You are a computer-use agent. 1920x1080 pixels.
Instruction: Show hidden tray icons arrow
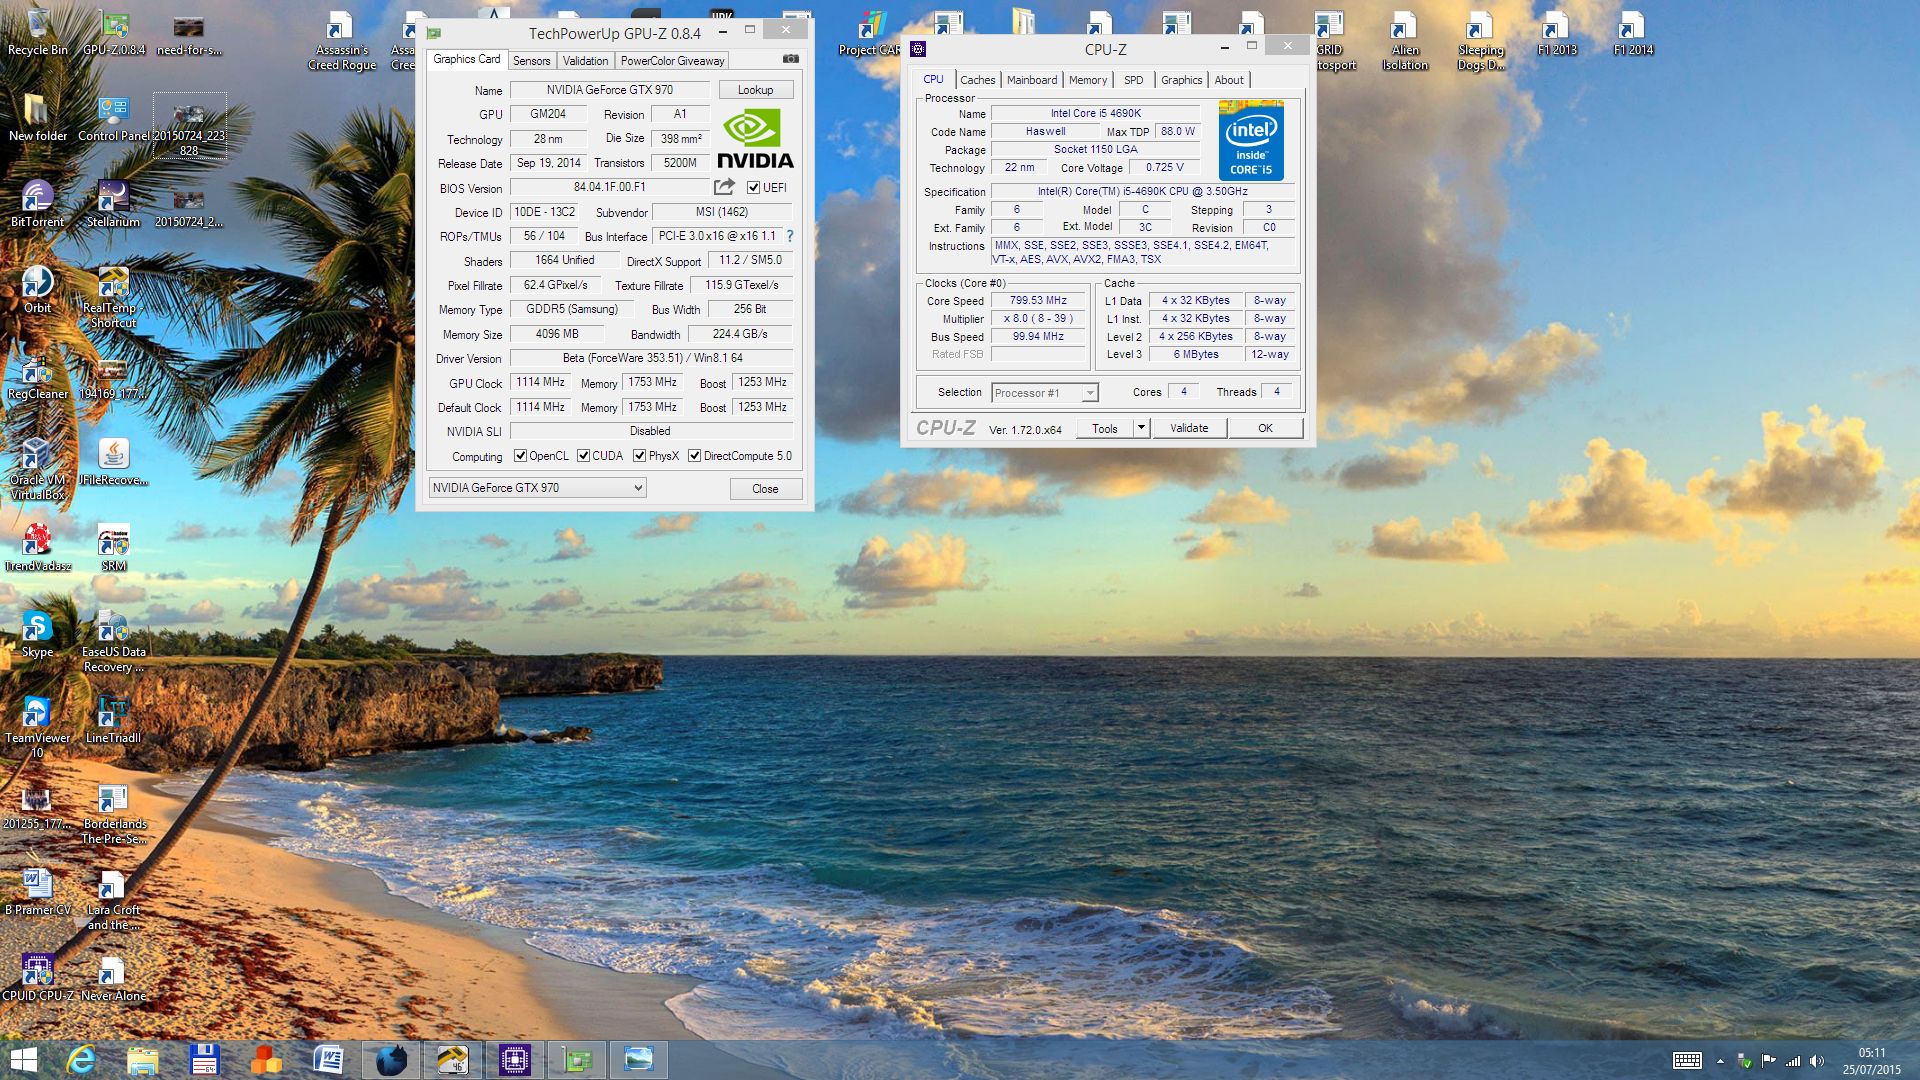pyautogui.click(x=1720, y=1061)
